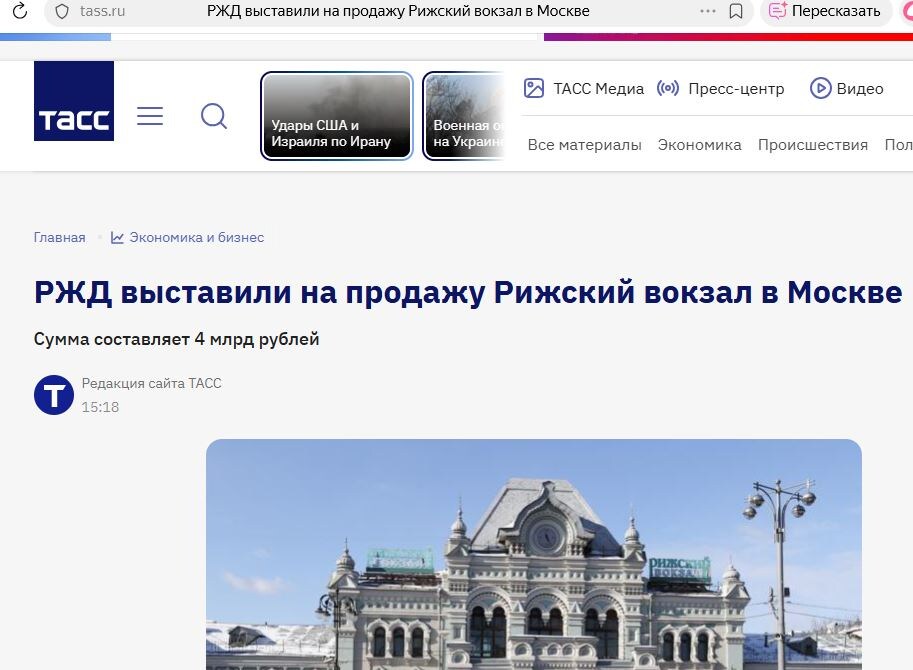The image size is (913, 670).
Task: Click the round T author avatar
Action: pyautogui.click(x=54, y=395)
